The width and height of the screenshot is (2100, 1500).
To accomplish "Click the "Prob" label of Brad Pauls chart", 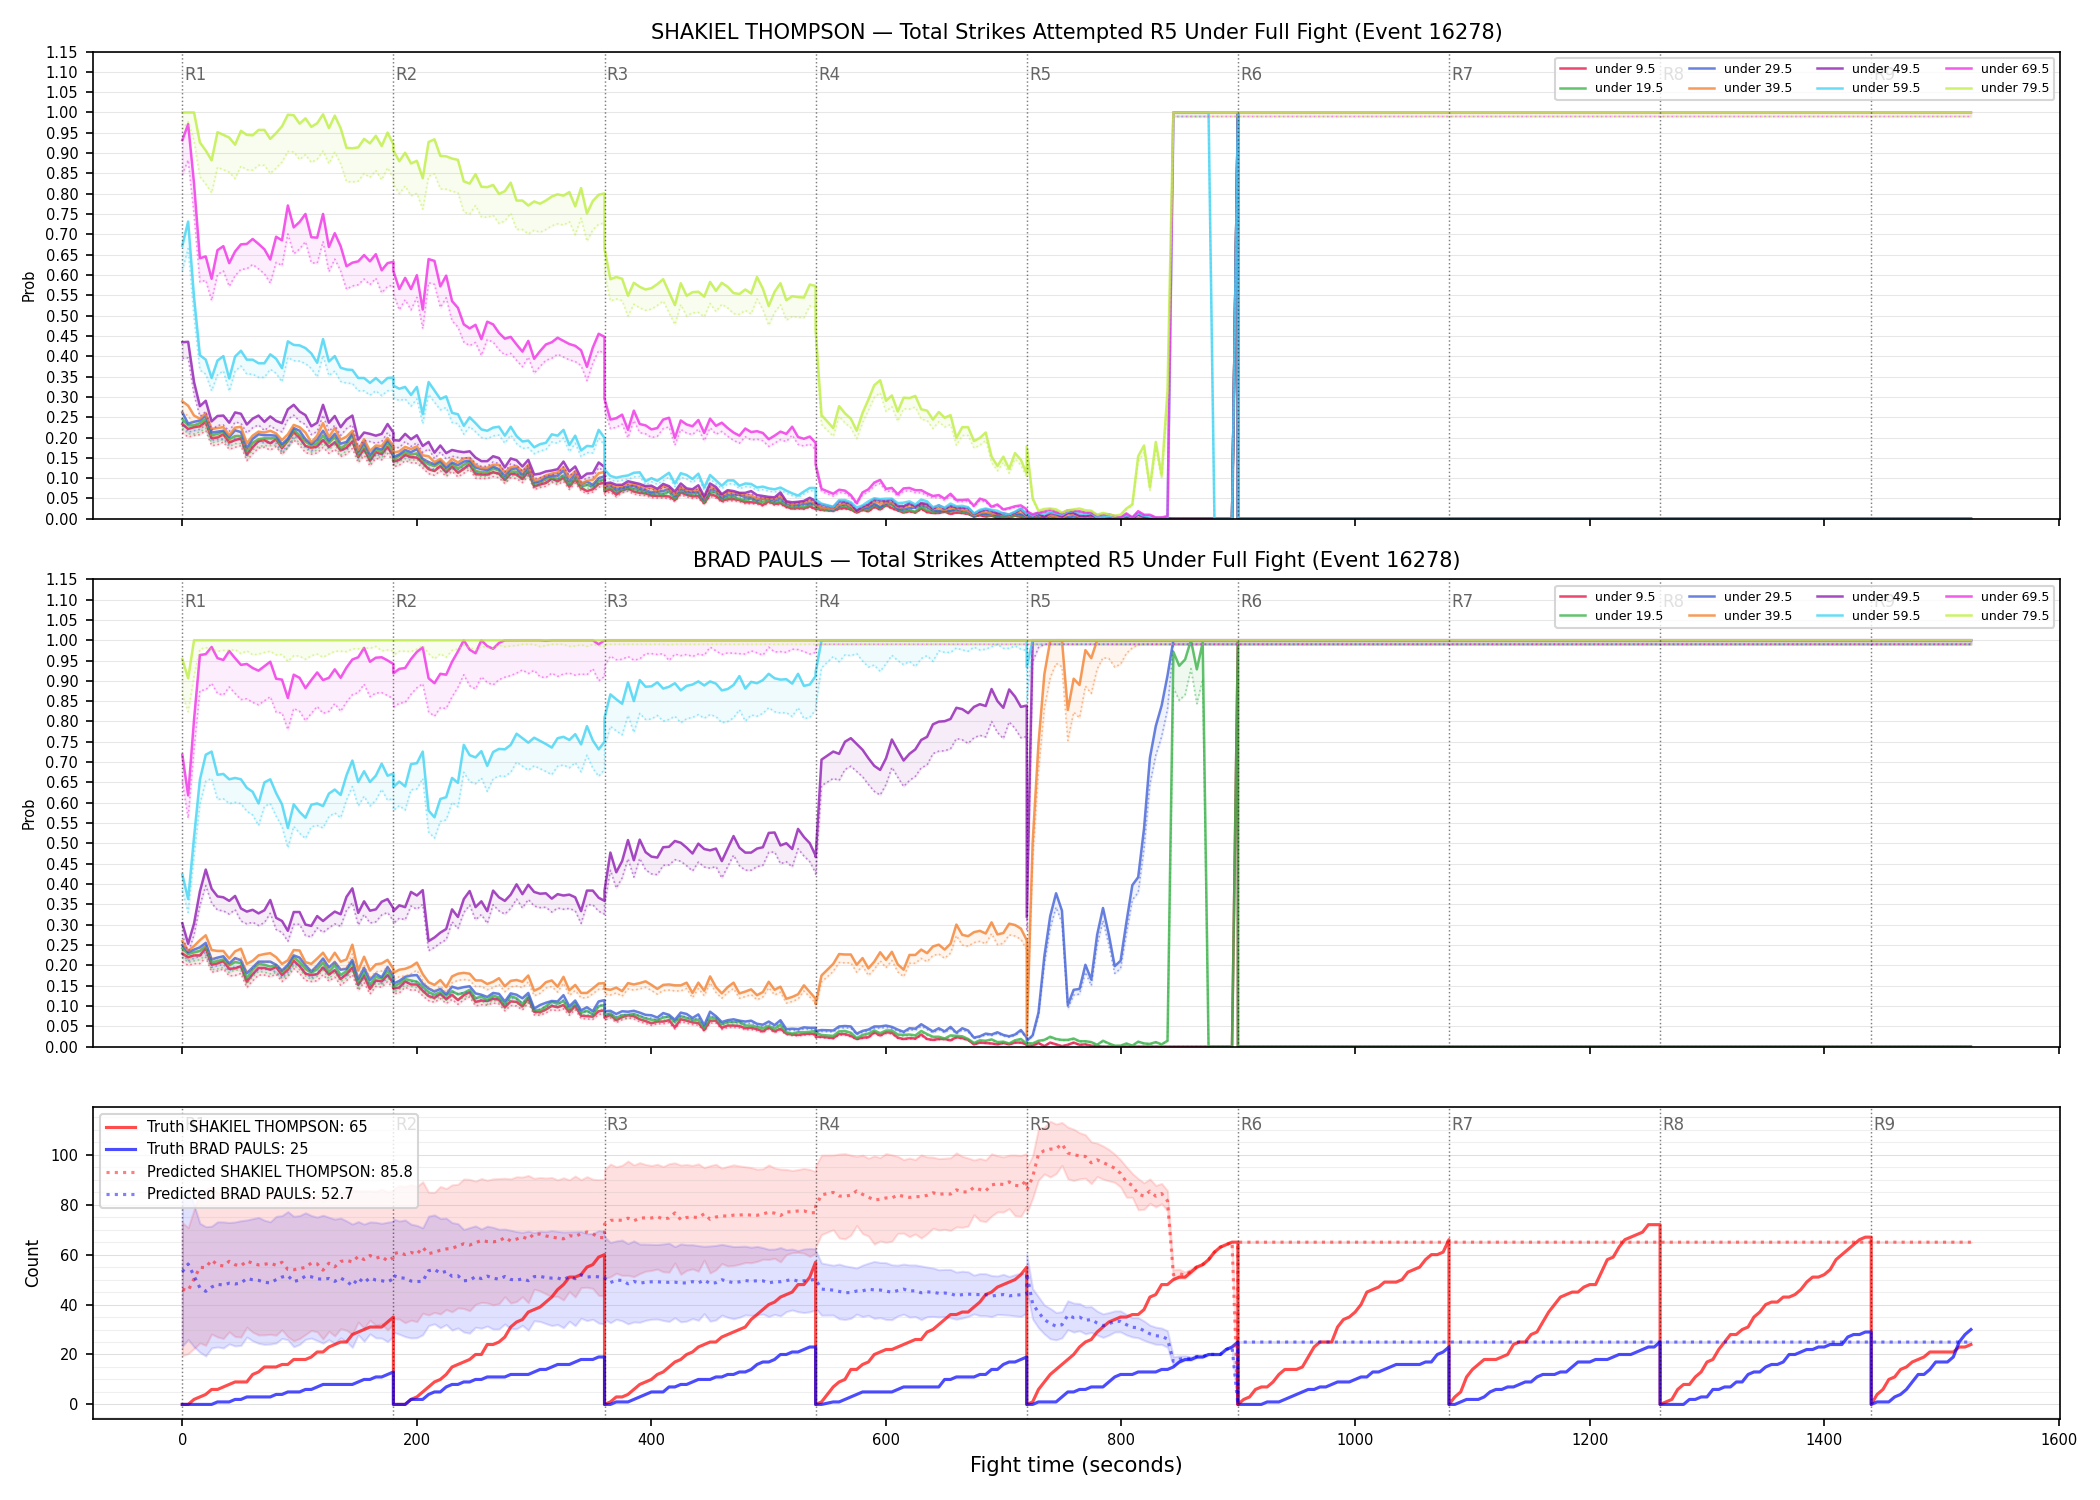I will [29, 814].
